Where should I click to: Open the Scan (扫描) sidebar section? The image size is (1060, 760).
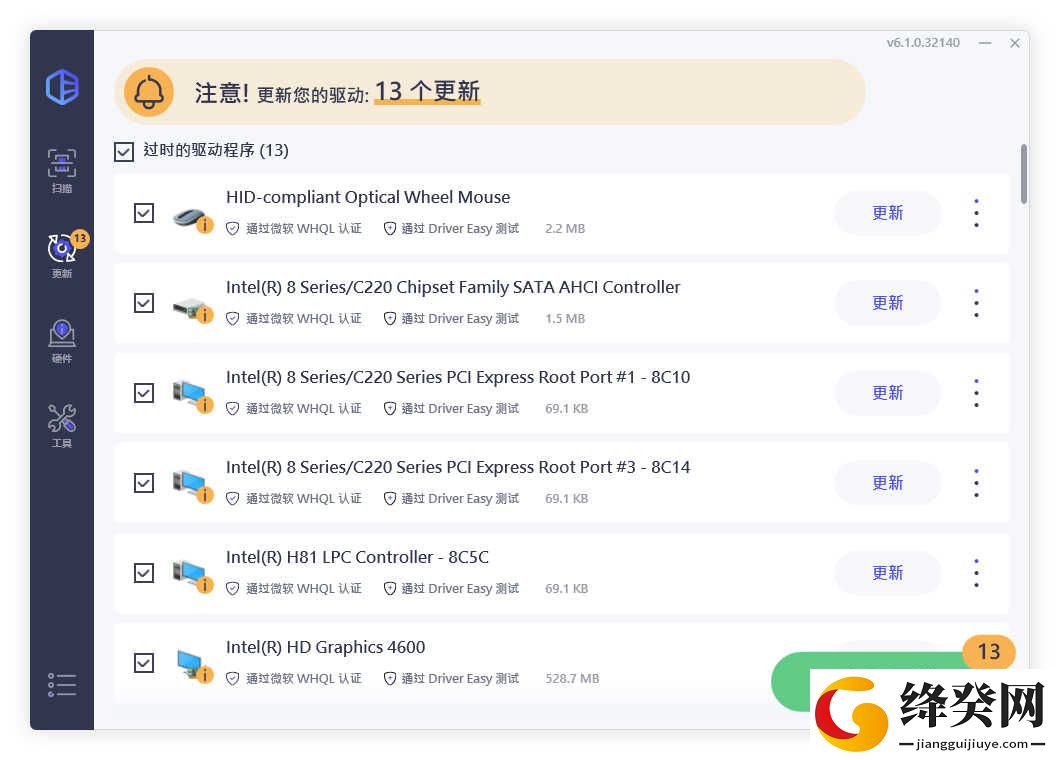click(x=62, y=171)
